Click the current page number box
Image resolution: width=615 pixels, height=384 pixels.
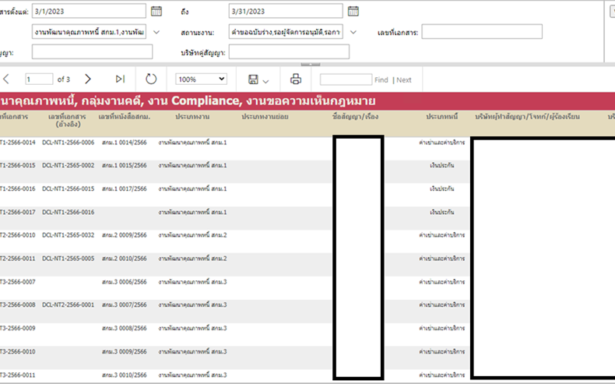click(x=39, y=79)
